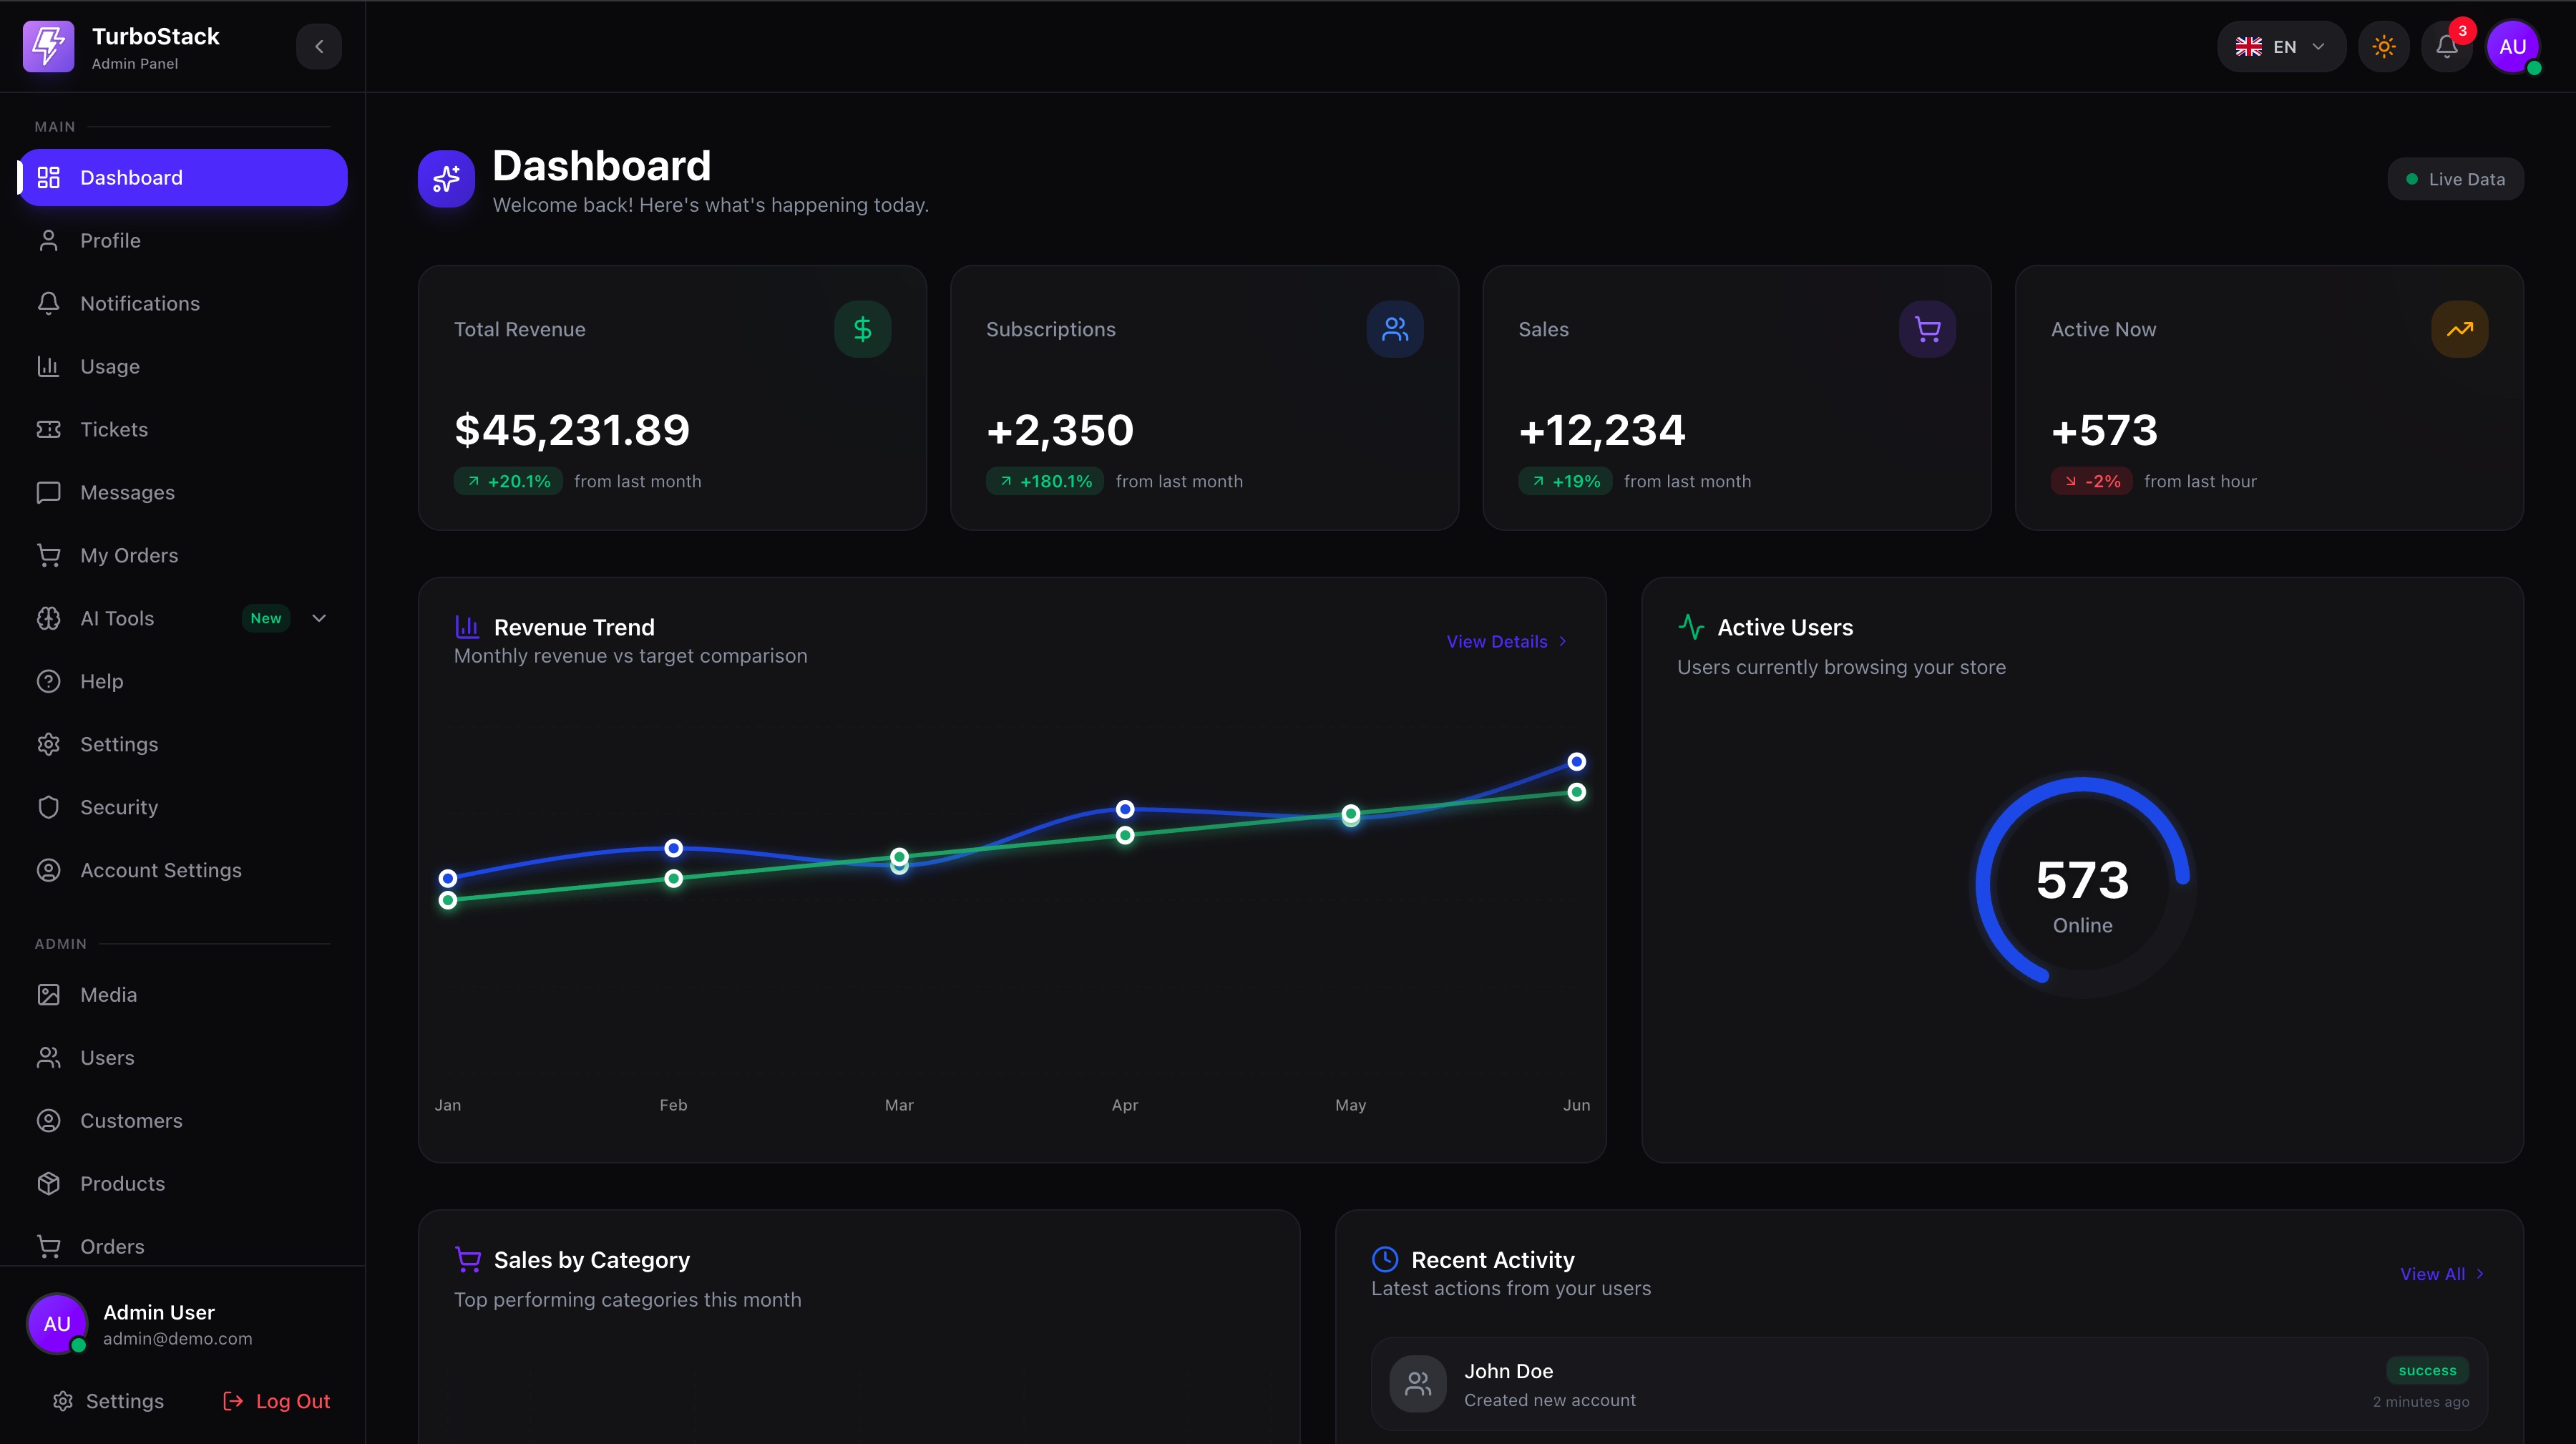Toggle the Live Data indicator
The width and height of the screenshot is (2576, 1444).
point(2455,180)
